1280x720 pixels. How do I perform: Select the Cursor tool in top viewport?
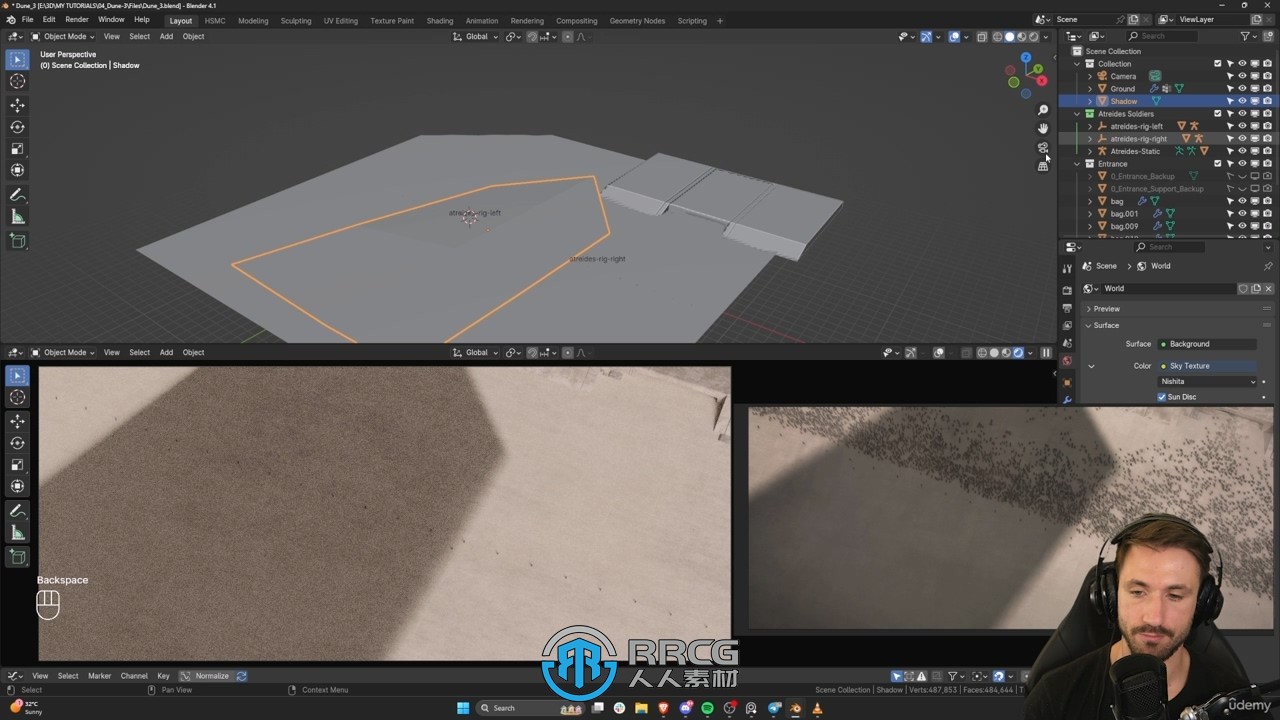[x=18, y=82]
